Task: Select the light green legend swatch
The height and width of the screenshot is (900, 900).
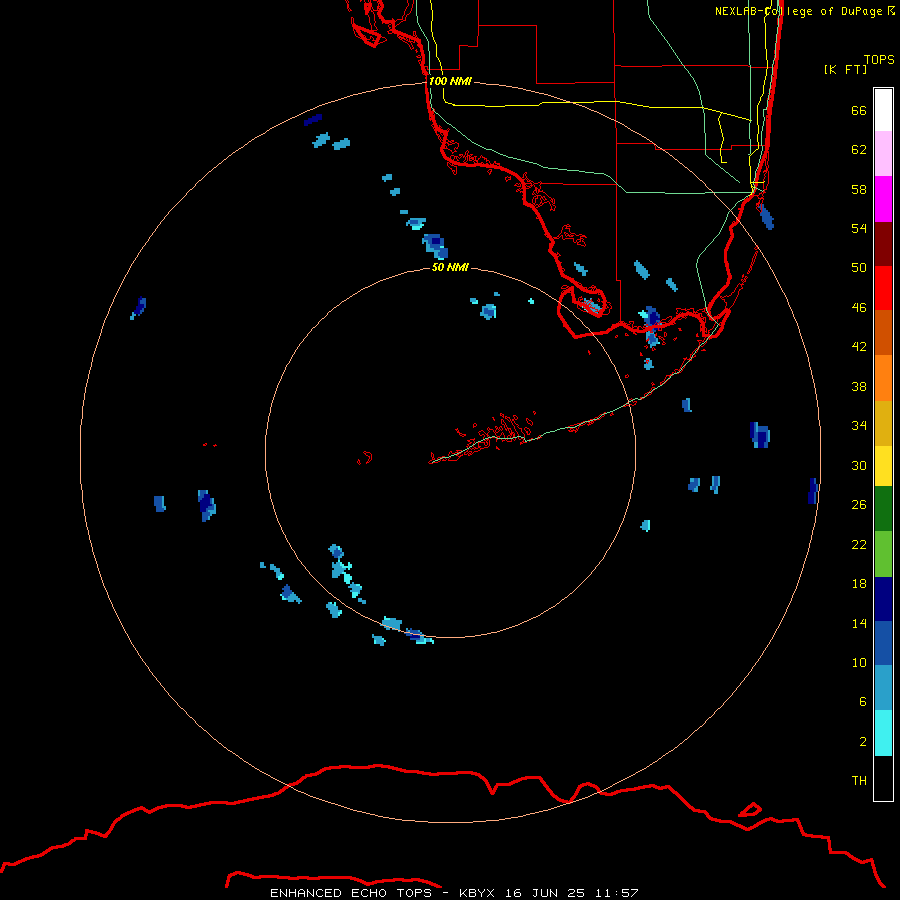Action: [883, 554]
